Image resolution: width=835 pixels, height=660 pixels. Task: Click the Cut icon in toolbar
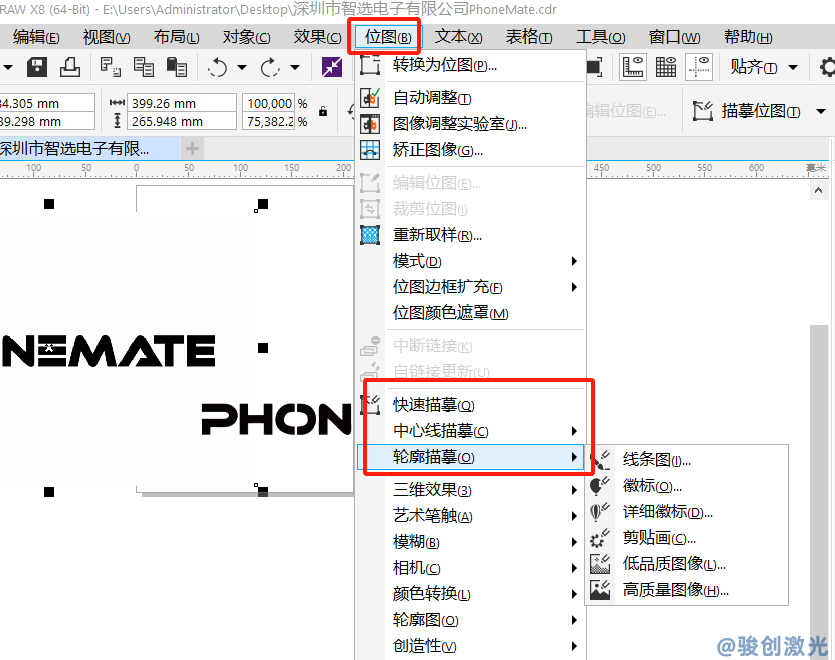[110, 67]
